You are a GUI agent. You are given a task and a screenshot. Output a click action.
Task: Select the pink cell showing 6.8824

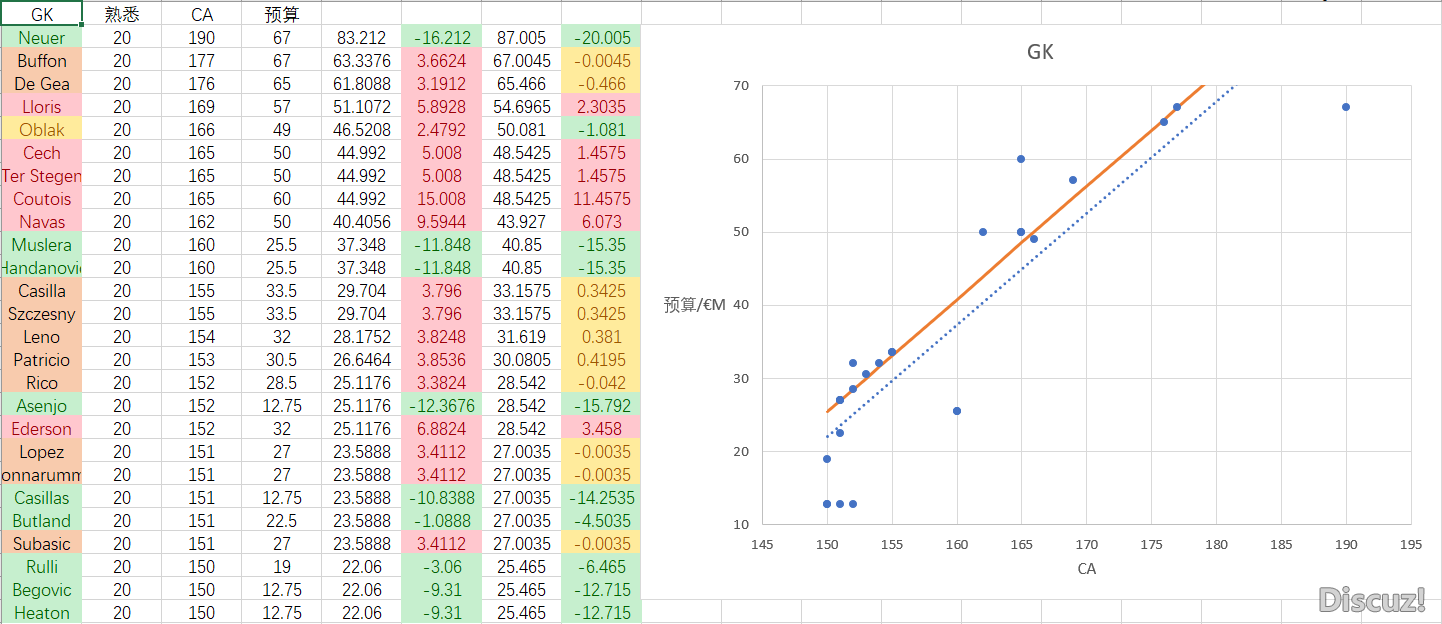[x=442, y=429]
